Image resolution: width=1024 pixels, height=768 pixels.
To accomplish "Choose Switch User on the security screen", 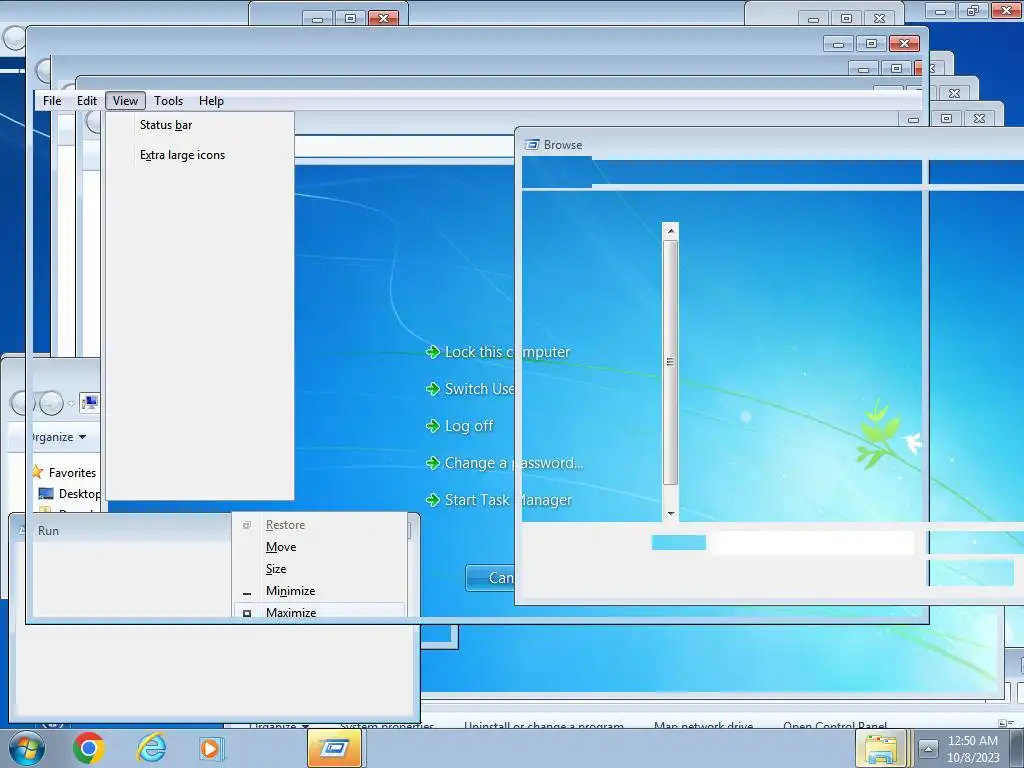I will coord(479,389).
